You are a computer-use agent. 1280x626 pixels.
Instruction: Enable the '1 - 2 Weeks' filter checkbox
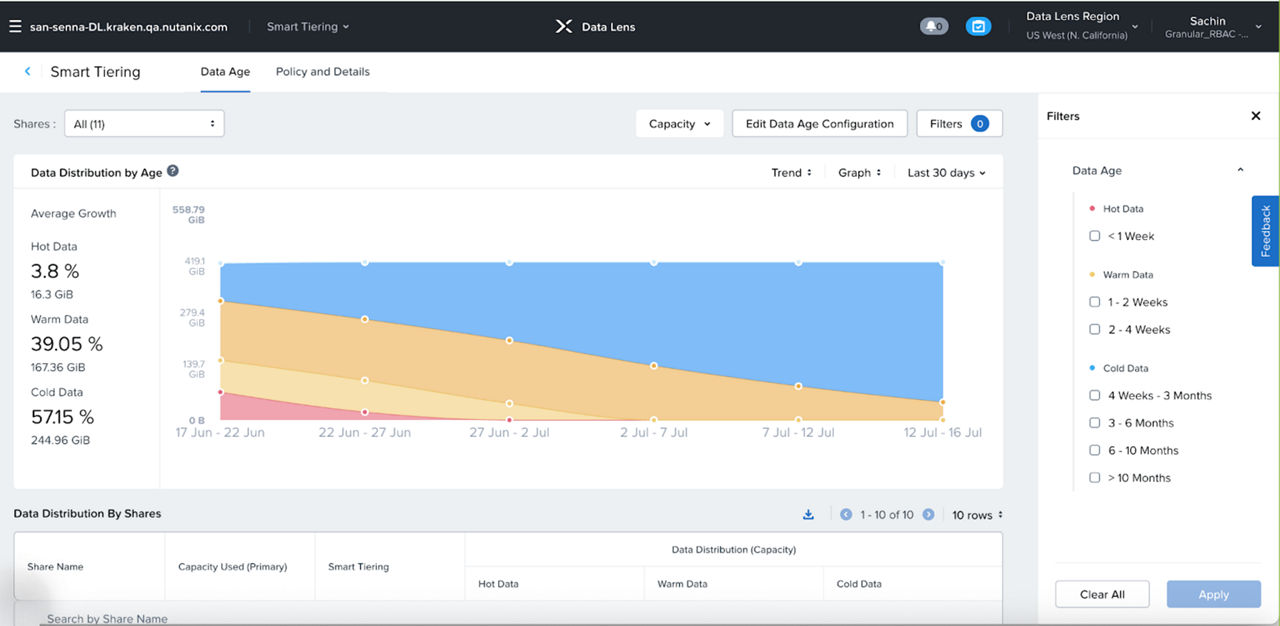tap(1095, 302)
